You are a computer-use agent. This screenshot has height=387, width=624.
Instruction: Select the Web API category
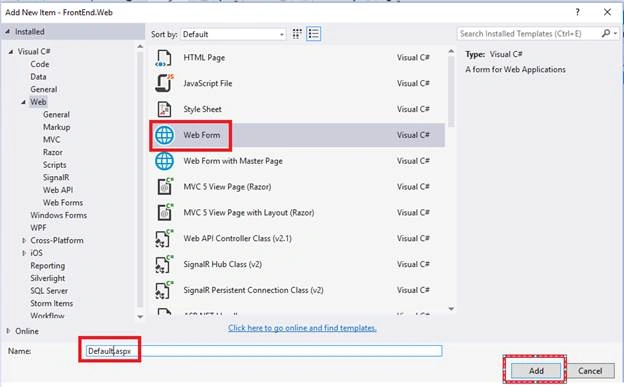pyautogui.click(x=58, y=190)
